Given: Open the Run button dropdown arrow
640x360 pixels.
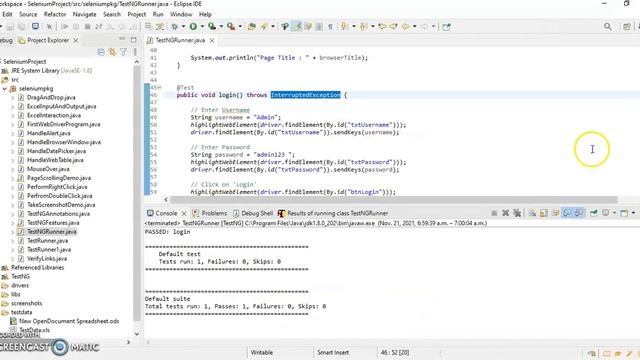Looking at the screenshot, I should tap(202, 27).
